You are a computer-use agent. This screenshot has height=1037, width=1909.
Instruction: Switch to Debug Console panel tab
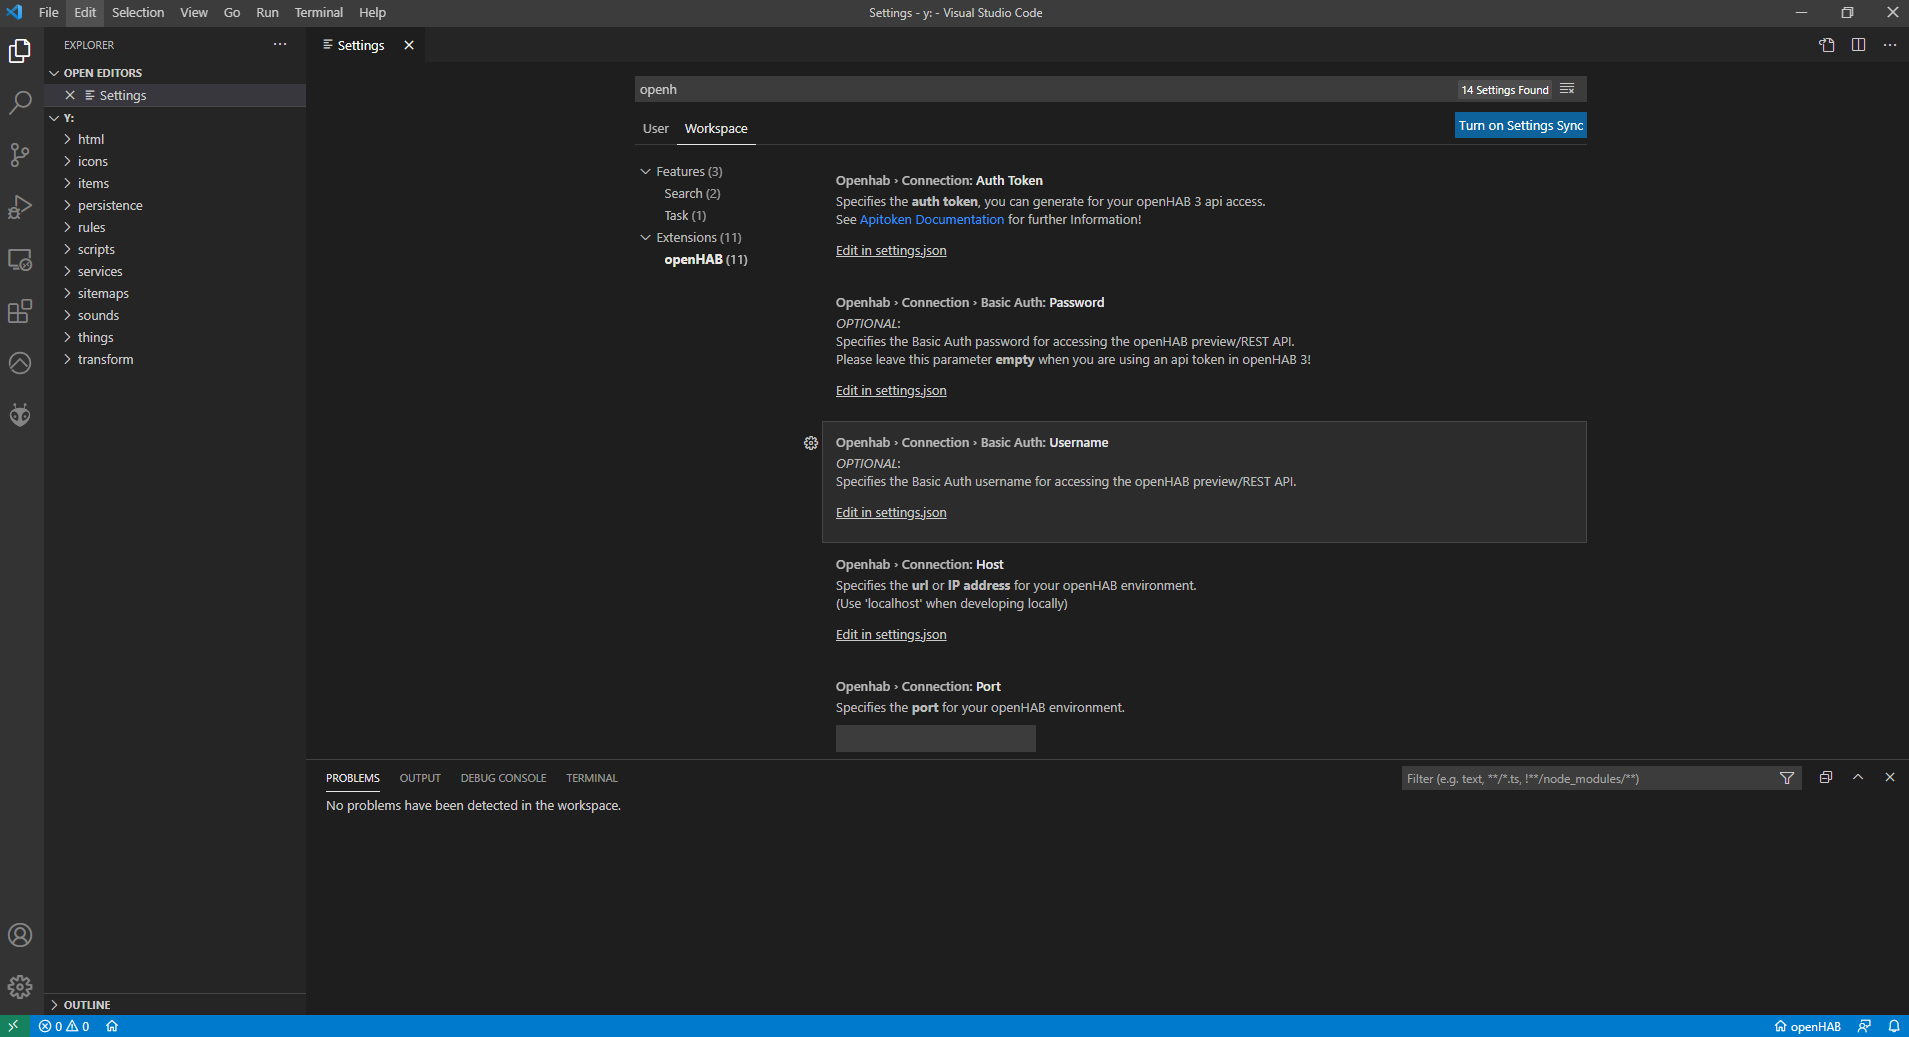click(x=503, y=778)
